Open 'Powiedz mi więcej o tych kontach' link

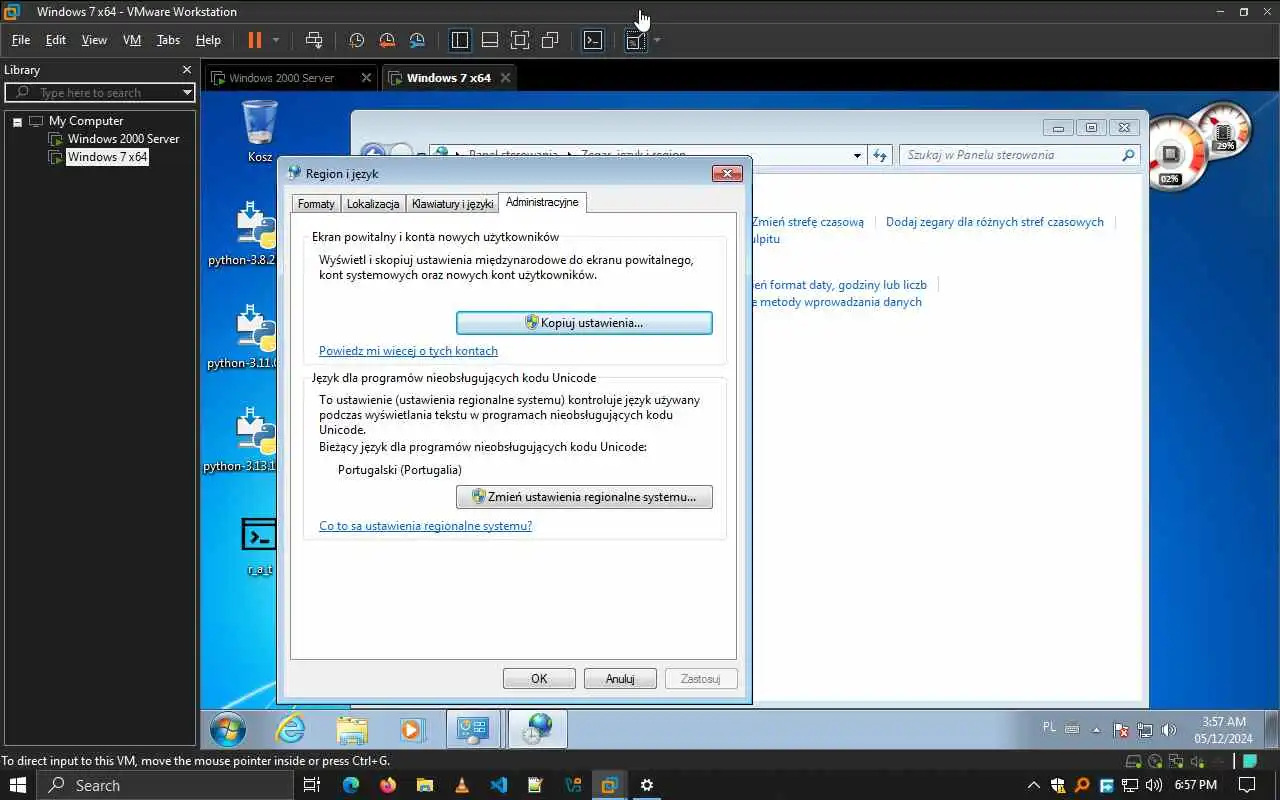[408, 351]
